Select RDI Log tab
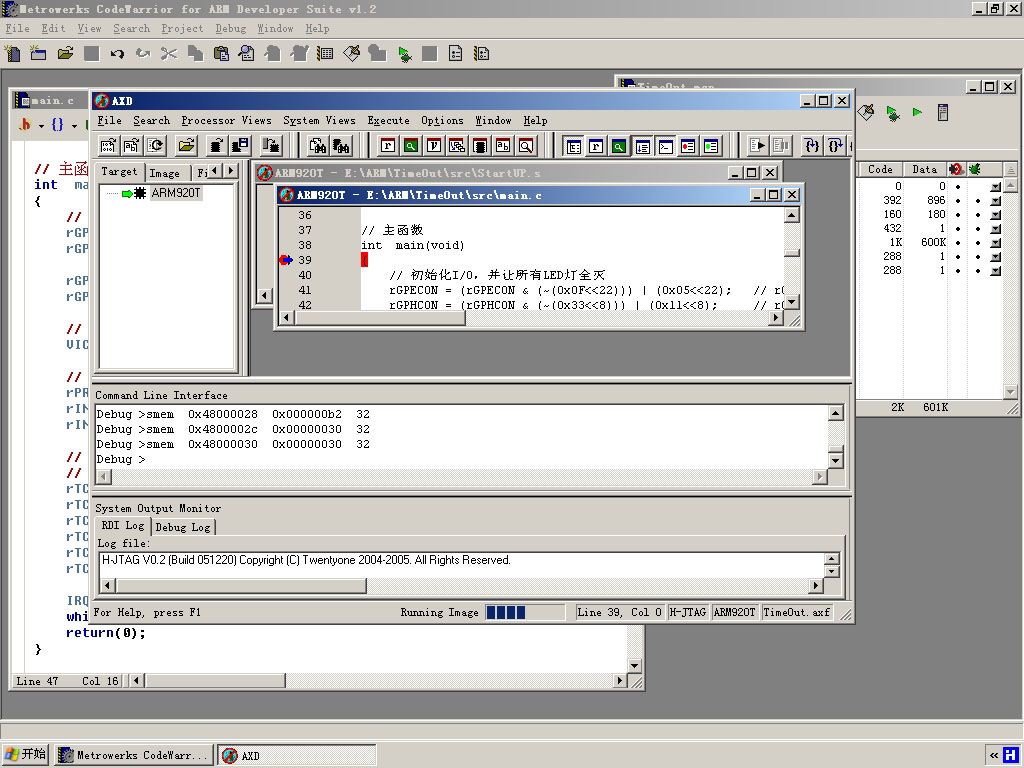Viewport: 1024px width, 768px height. 123,526
